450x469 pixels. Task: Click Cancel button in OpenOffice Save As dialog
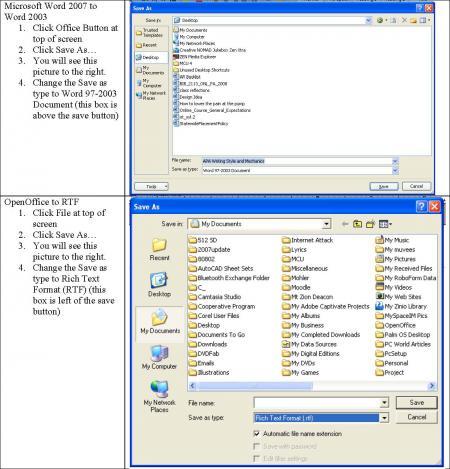417,417
